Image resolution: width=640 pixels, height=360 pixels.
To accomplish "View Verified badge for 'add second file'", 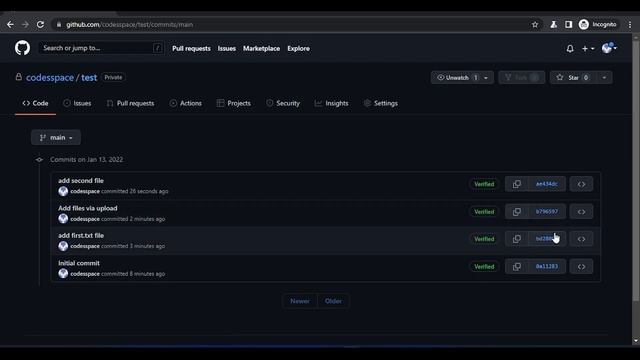I will pyautogui.click(x=484, y=184).
